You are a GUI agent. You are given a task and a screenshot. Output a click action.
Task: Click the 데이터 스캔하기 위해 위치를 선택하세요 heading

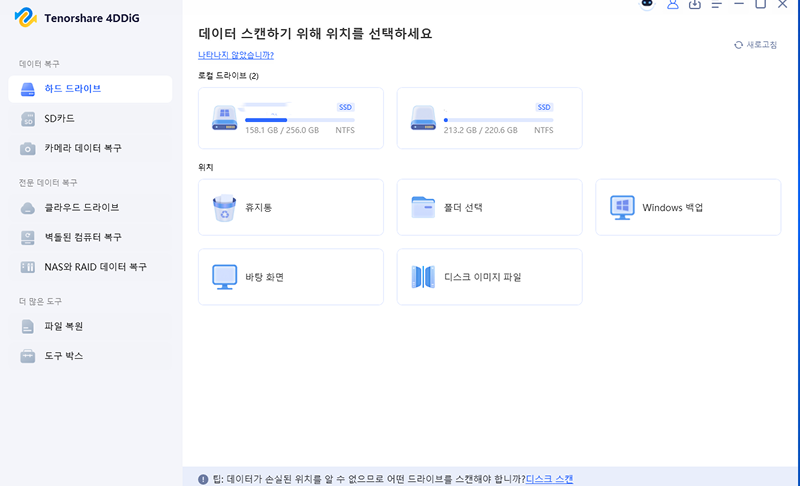tap(315, 34)
